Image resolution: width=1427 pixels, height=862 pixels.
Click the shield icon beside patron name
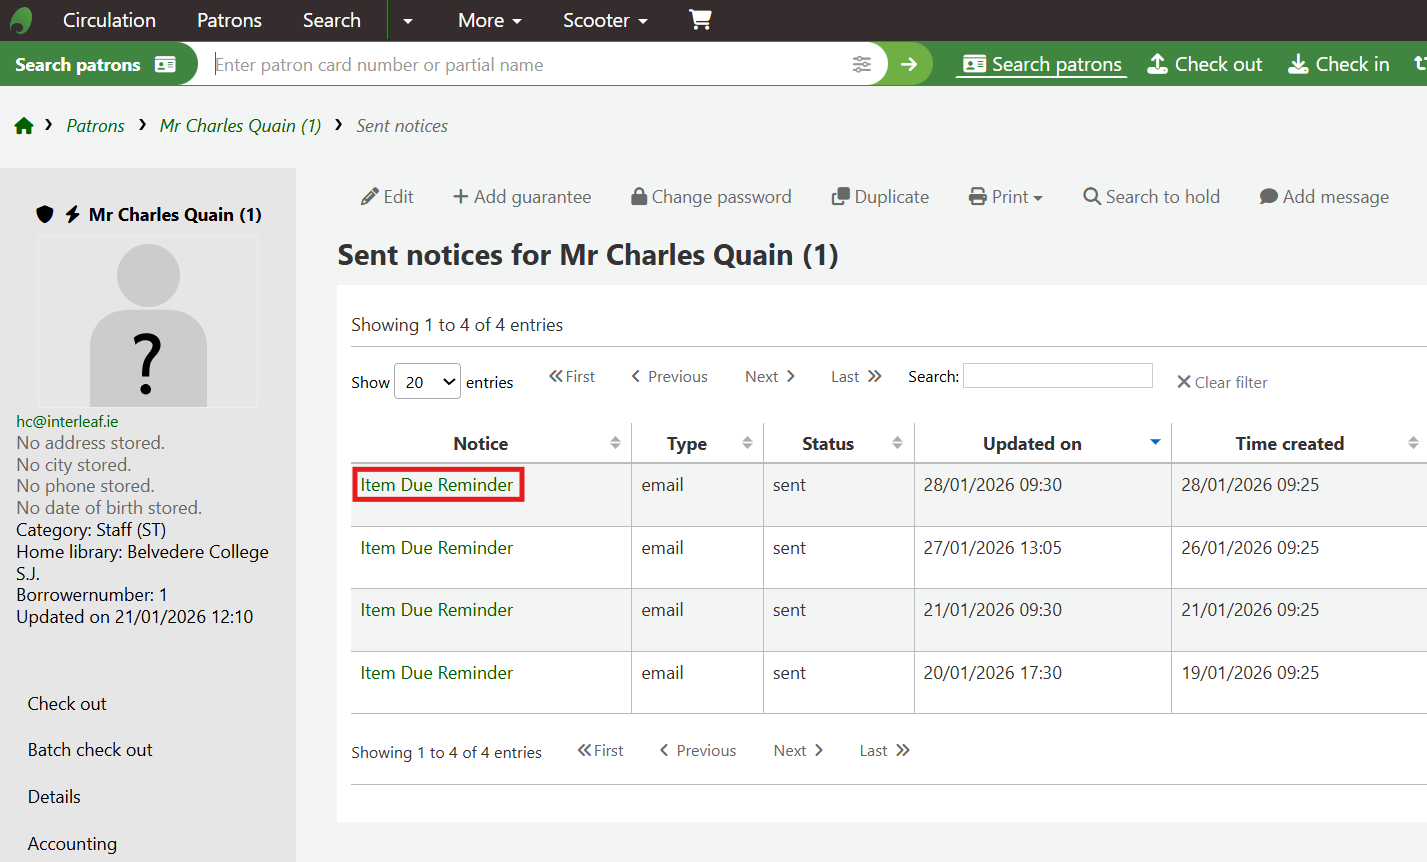pos(44,214)
